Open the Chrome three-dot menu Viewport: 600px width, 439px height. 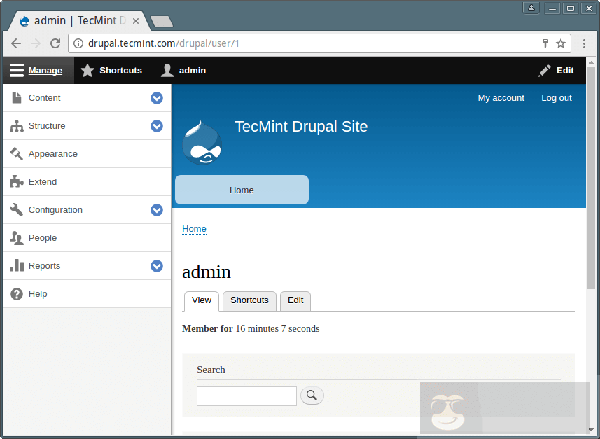[584, 43]
